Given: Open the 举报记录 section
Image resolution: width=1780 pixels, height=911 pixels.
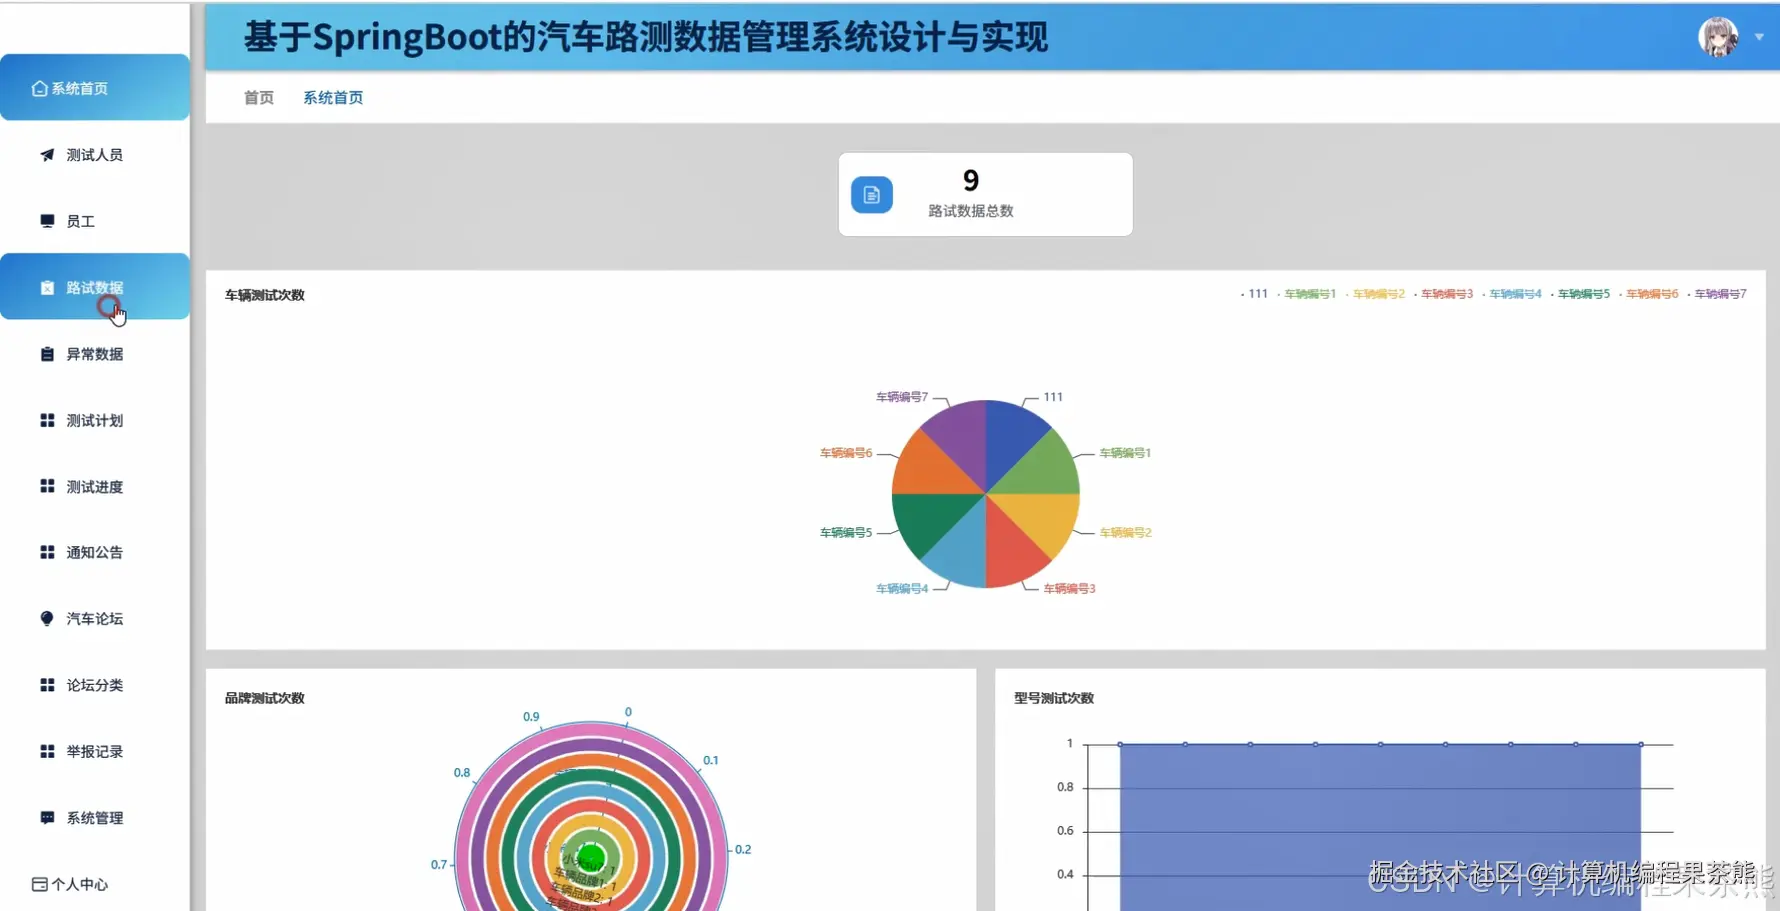Looking at the screenshot, I should tap(94, 751).
